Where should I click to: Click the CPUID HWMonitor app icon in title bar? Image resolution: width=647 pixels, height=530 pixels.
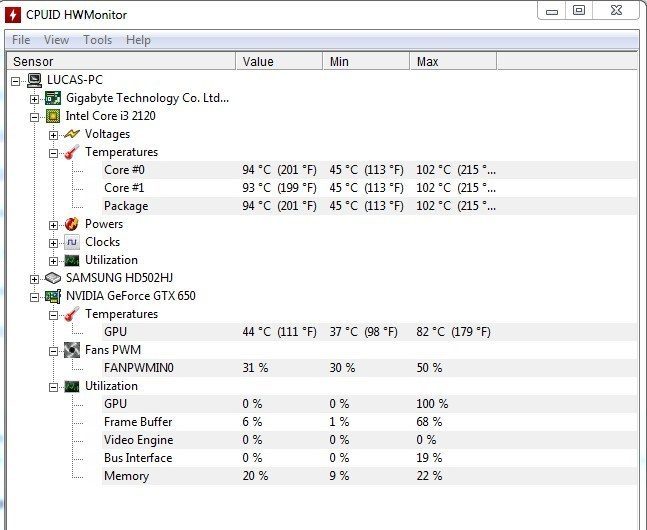point(13,15)
